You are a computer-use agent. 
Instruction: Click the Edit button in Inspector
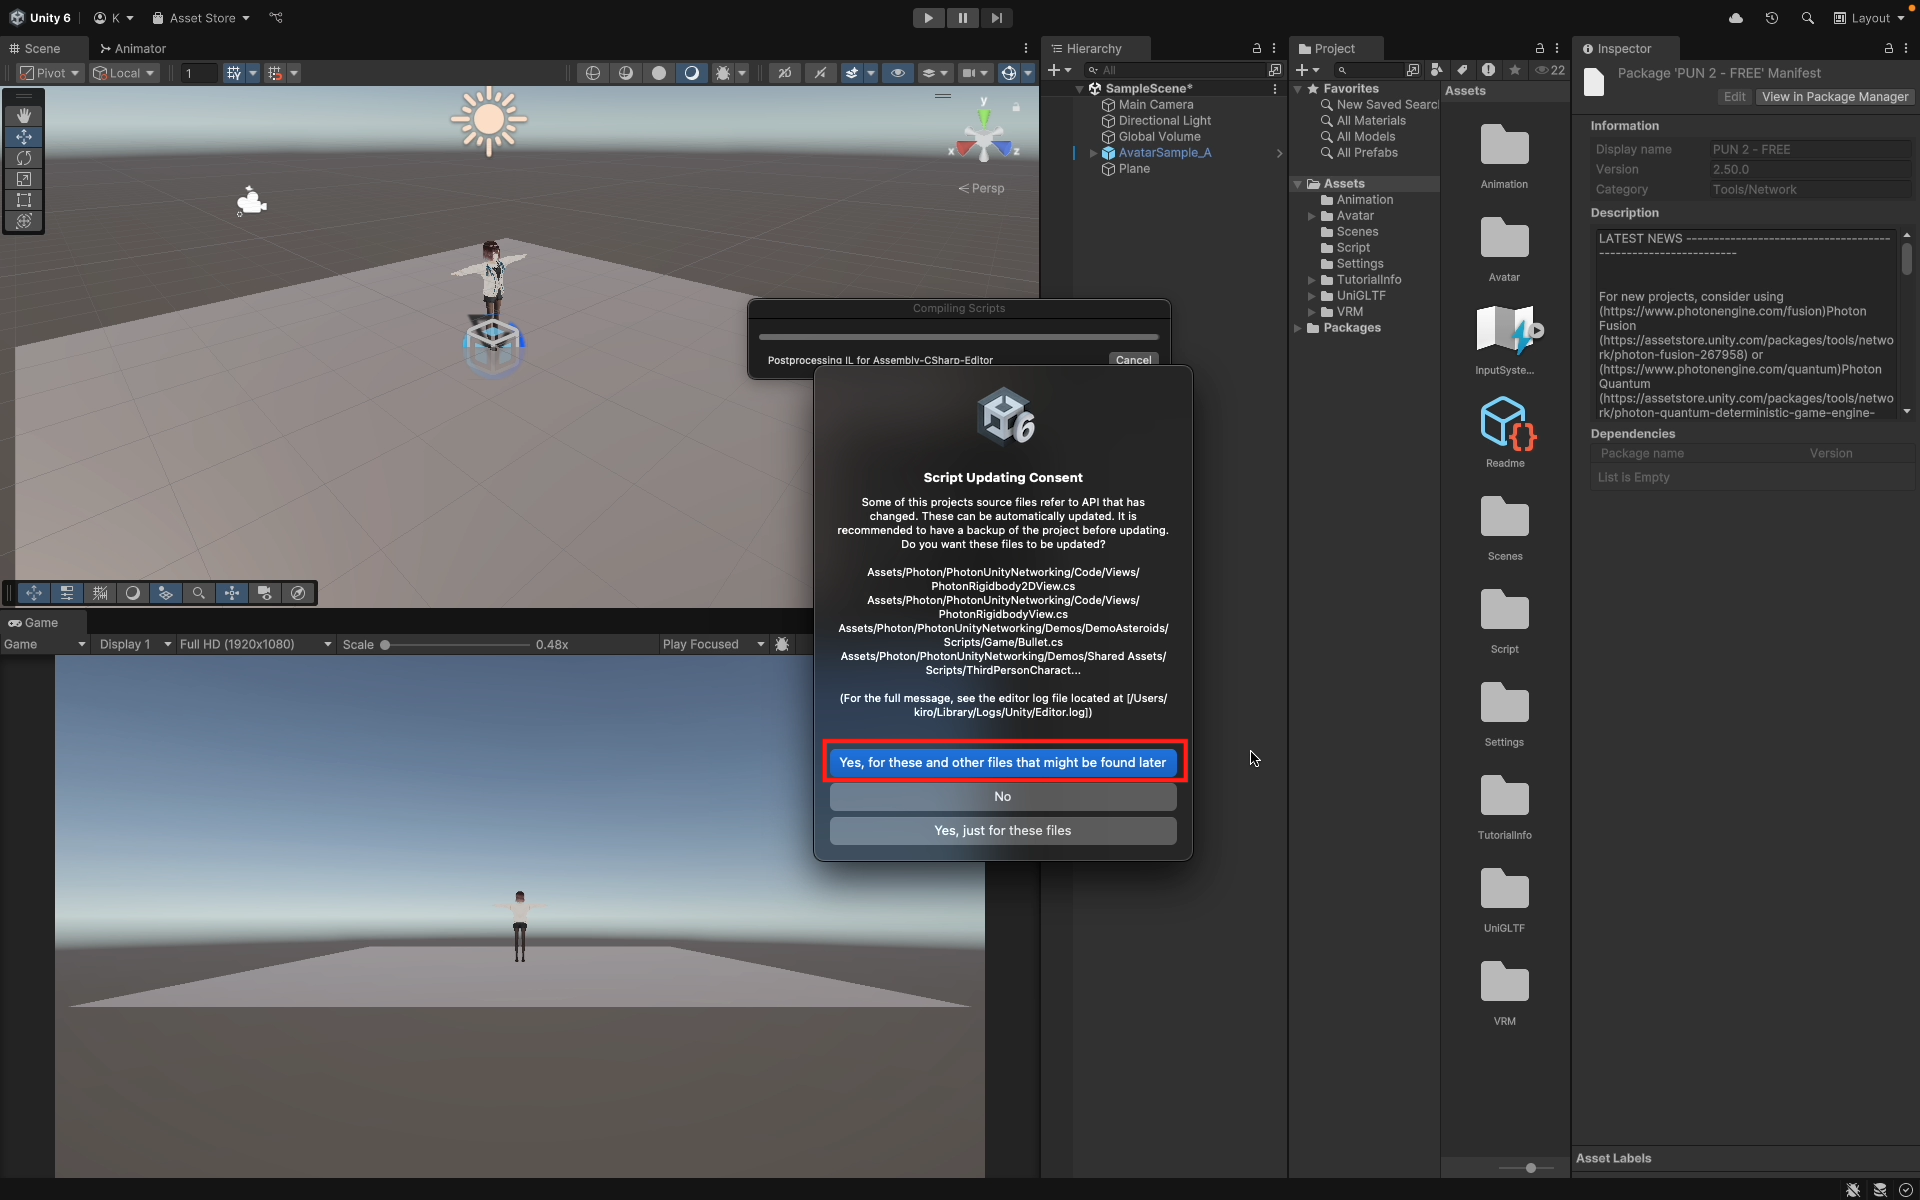pyautogui.click(x=1735, y=97)
